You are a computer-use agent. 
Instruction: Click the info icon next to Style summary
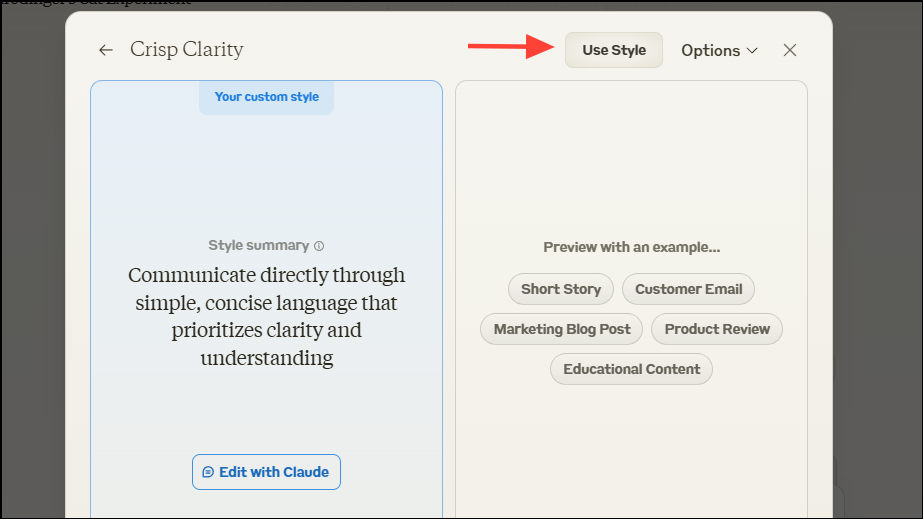point(319,246)
